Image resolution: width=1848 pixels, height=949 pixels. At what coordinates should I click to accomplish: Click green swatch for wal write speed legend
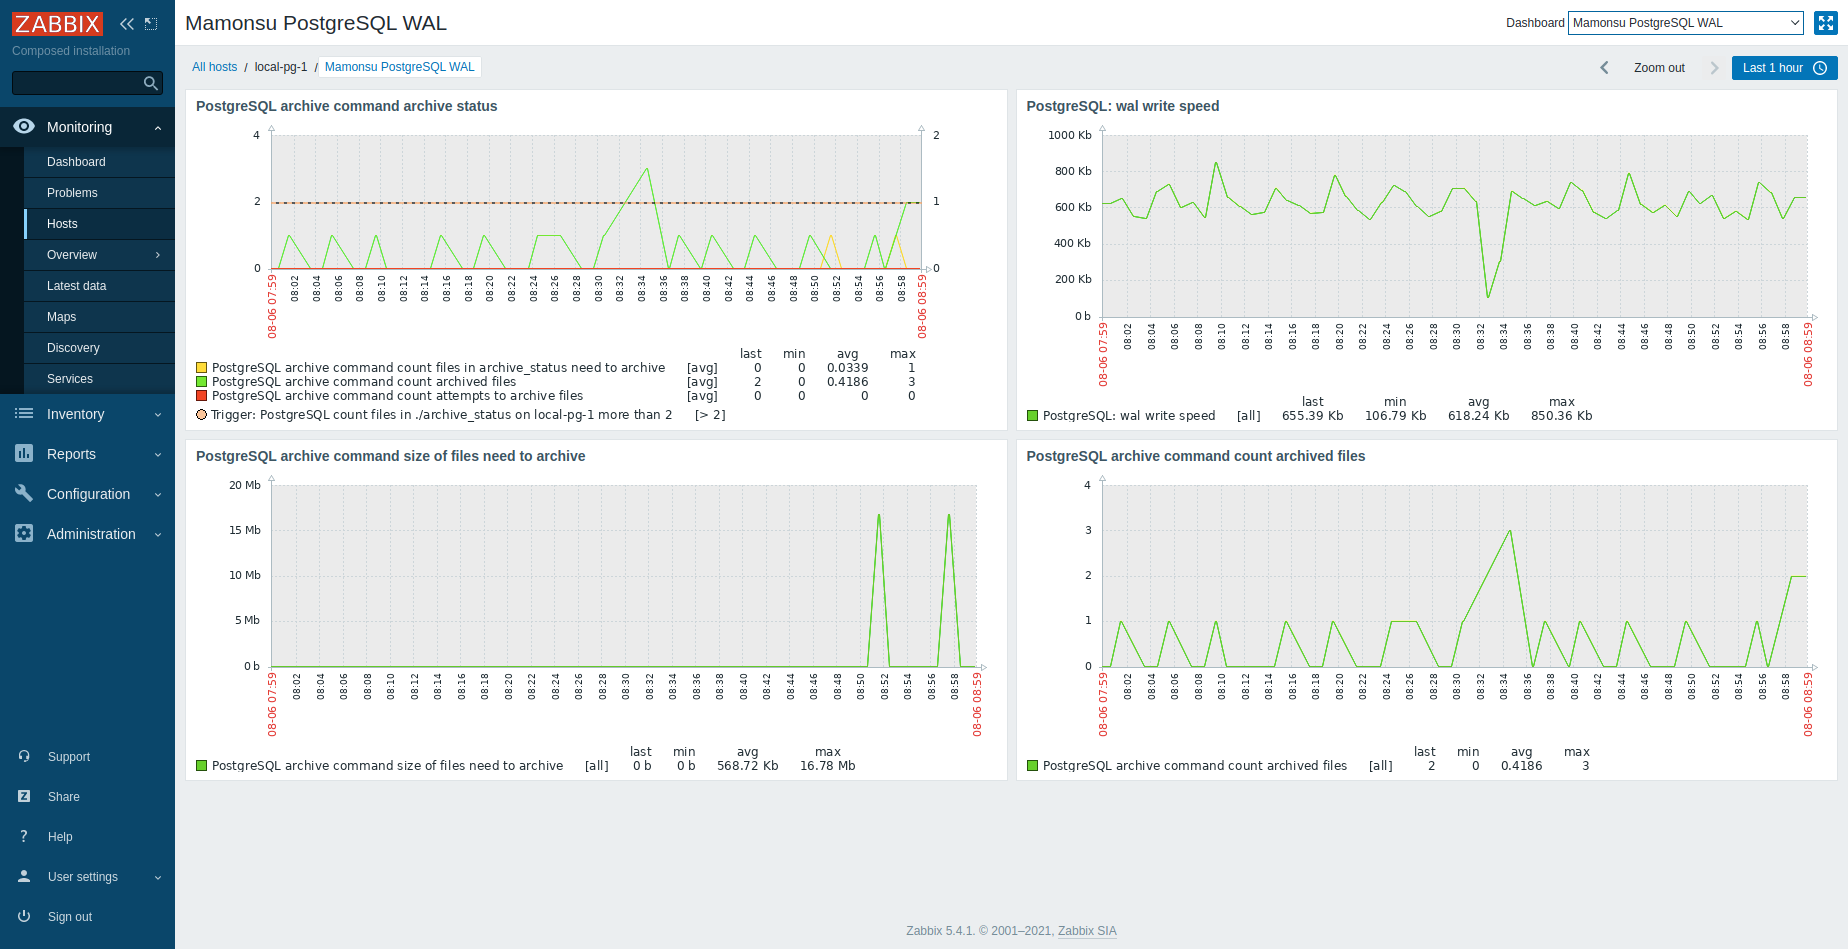click(1033, 416)
